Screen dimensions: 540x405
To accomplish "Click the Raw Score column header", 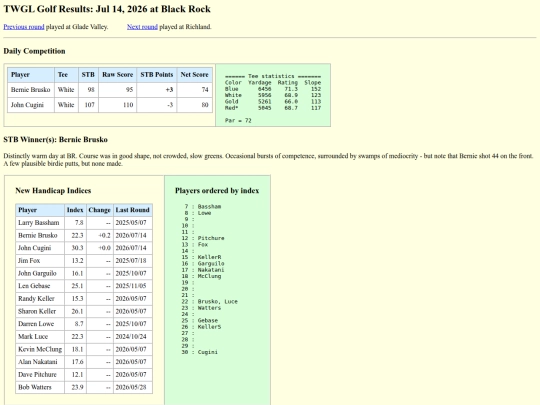I will (x=117, y=75).
